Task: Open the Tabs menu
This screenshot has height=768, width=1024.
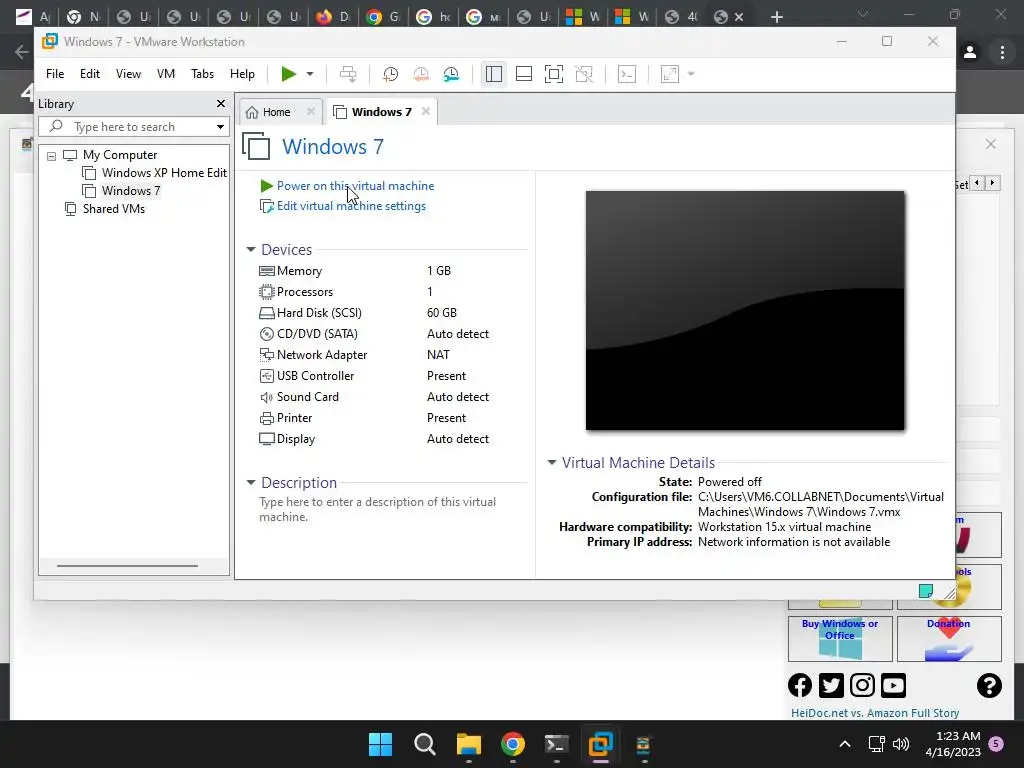Action: (202, 74)
